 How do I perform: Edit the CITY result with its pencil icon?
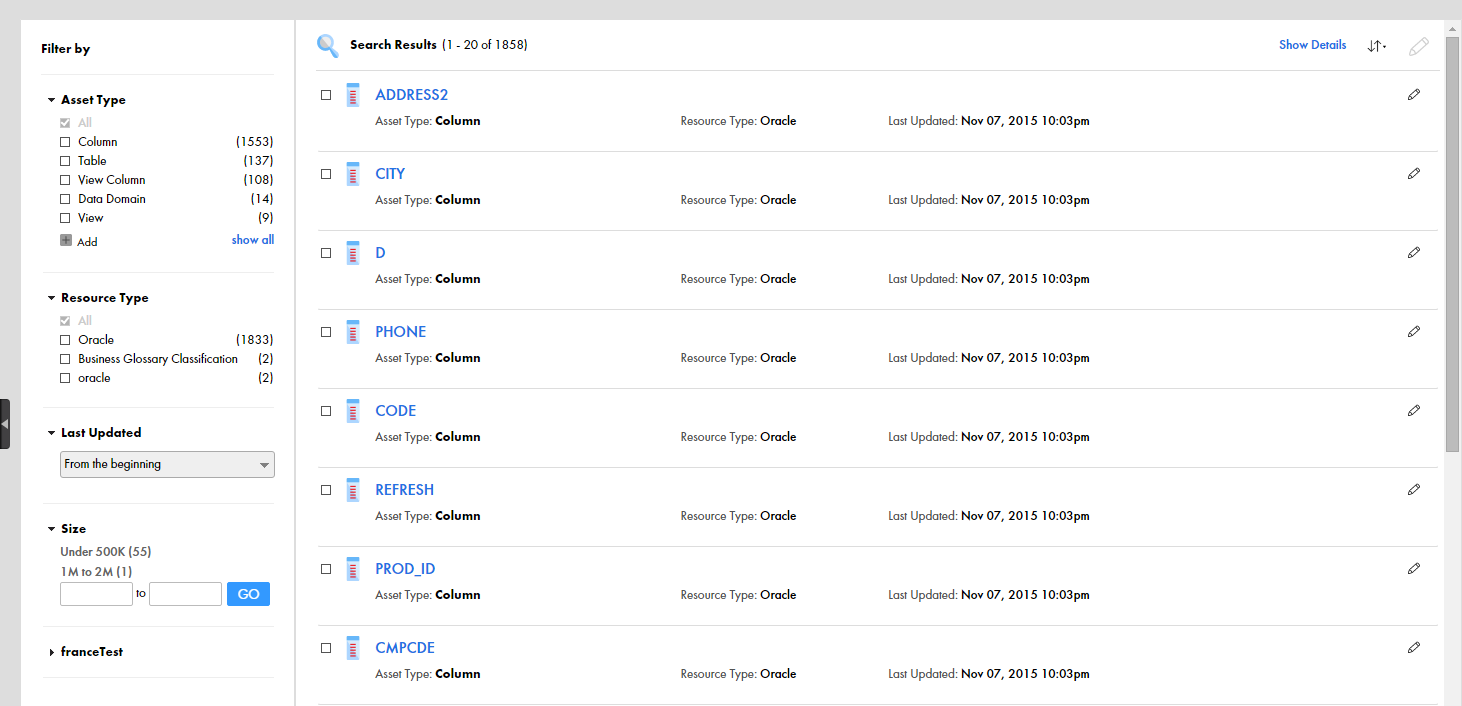[x=1413, y=173]
